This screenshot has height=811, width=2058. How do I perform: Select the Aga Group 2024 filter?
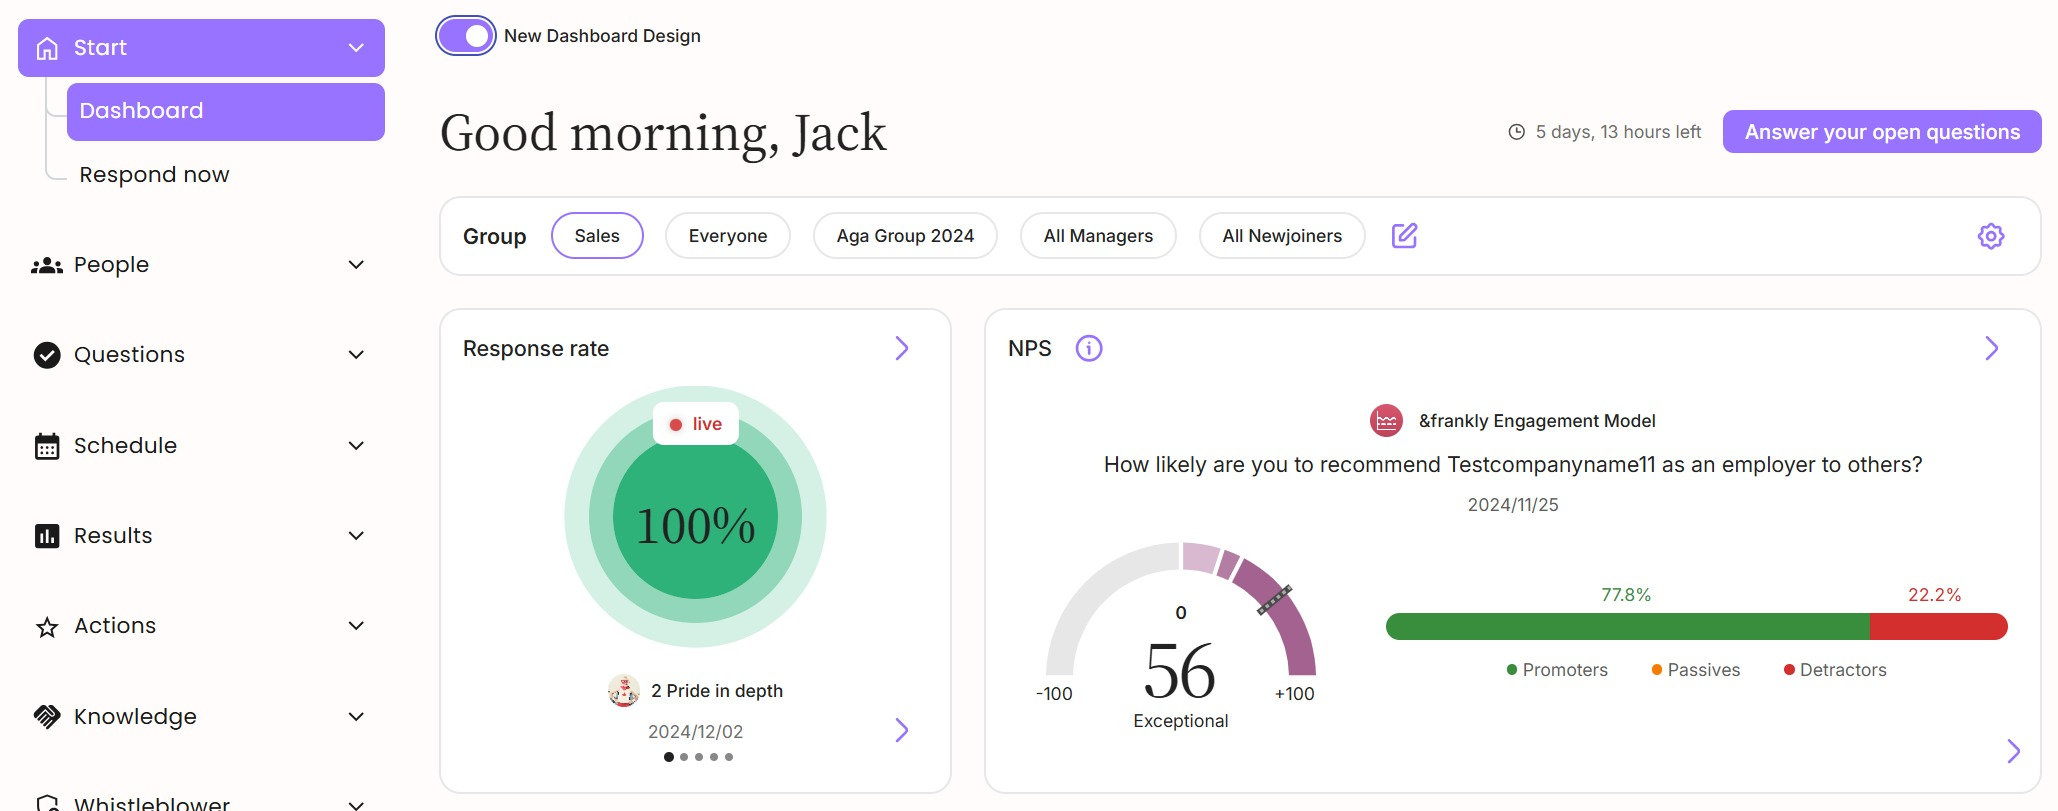click(904, 236)
